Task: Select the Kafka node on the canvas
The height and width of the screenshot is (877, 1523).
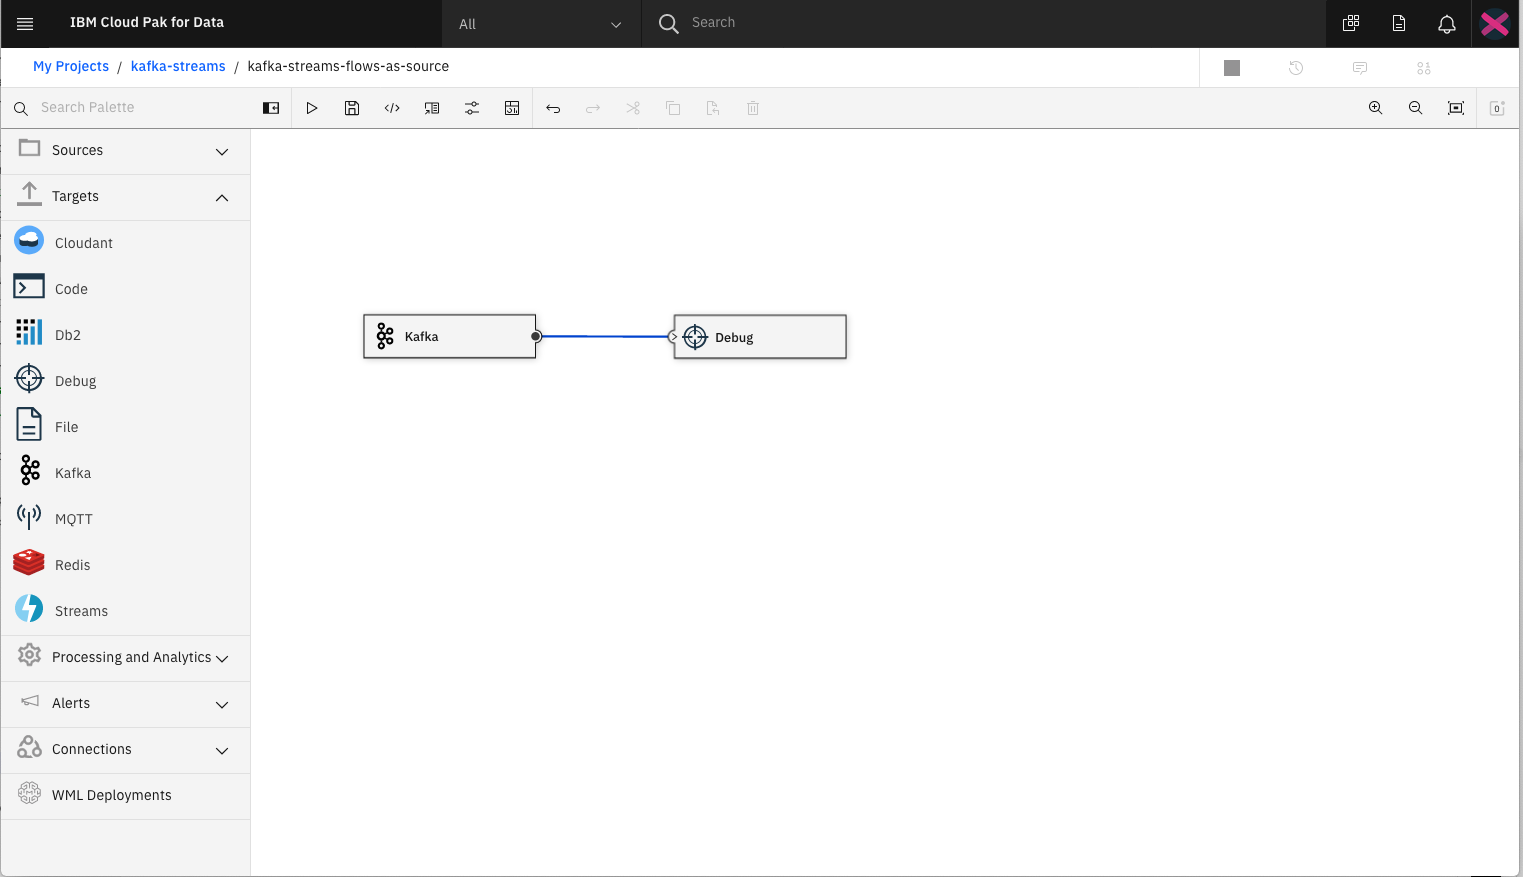Action: pyautogui.click(x=449, y=337)
